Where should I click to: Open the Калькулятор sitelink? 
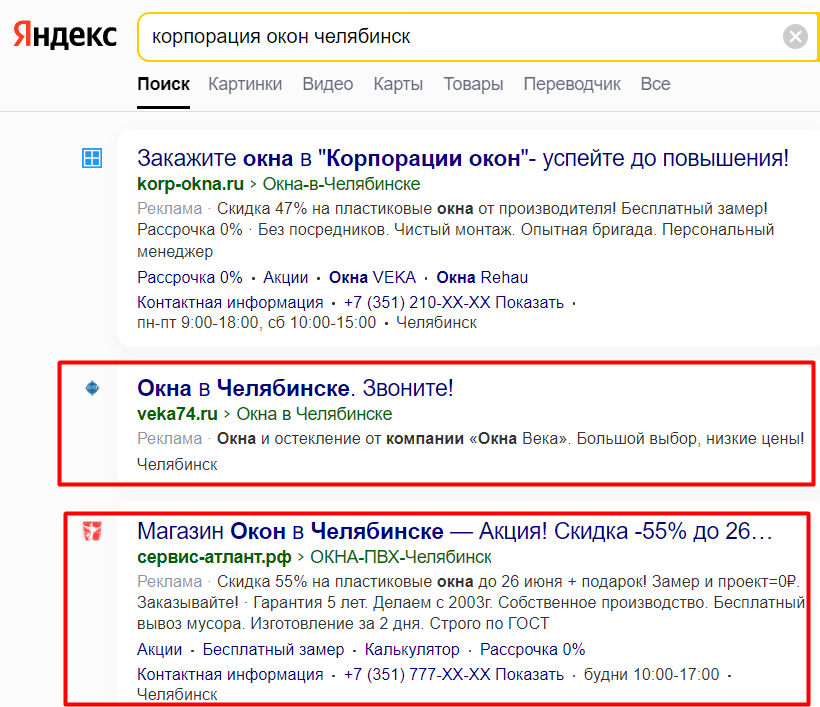(x=412, y=649)
